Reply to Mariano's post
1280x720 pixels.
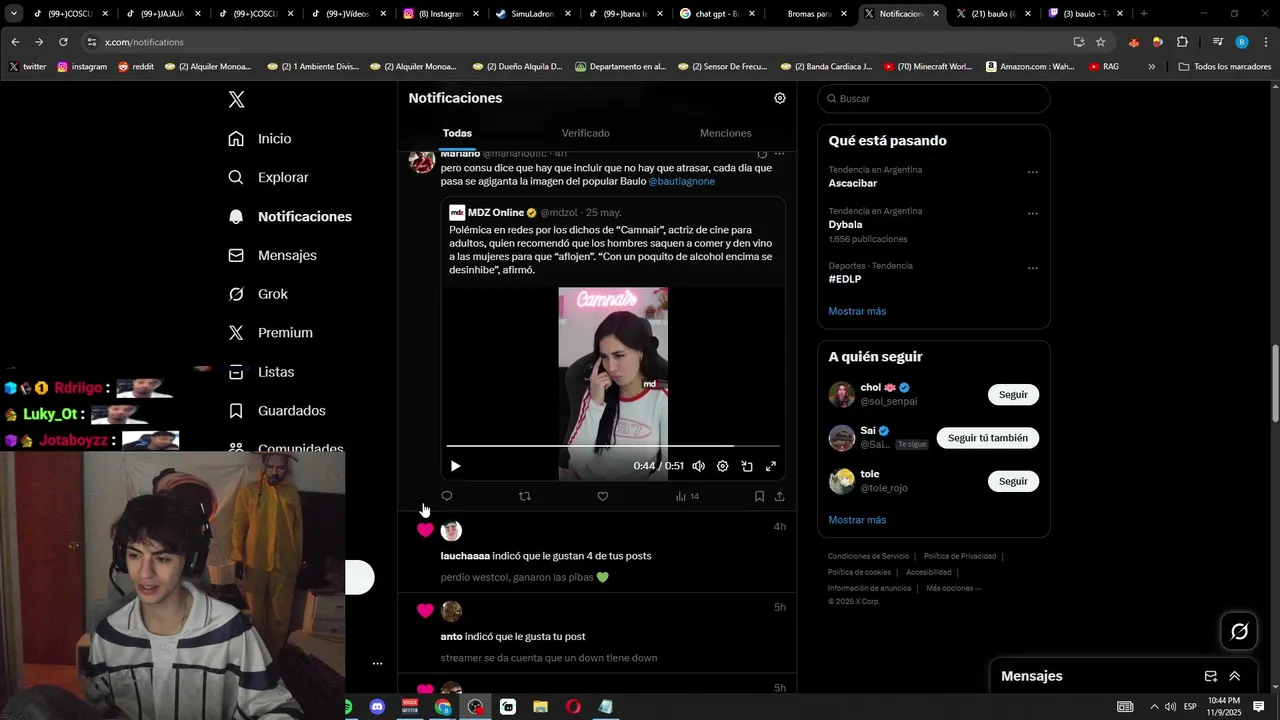point(447,496)
